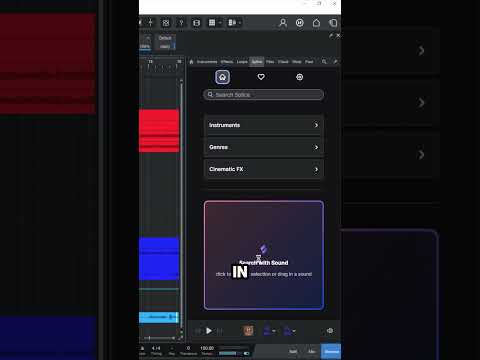The image size is (480, 360).
Task: Toggle the Browse panel button
Action: click(331, 351)
